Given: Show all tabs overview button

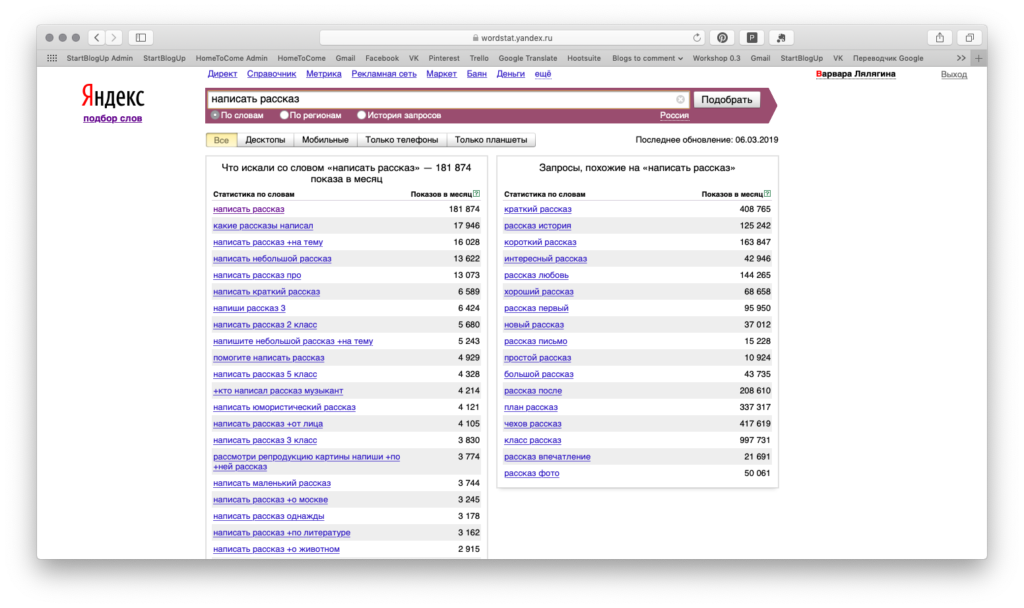Looking at the screenshot, I should 970,38.
